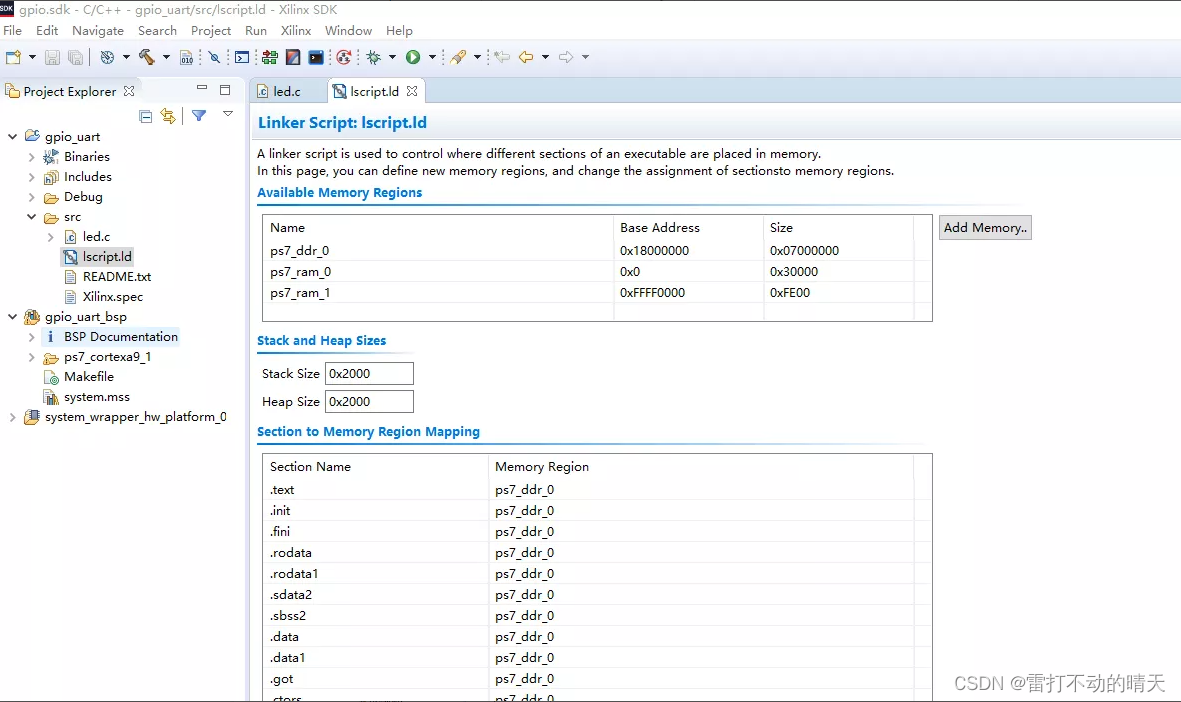Click the green Run button icon

point(412,57)
